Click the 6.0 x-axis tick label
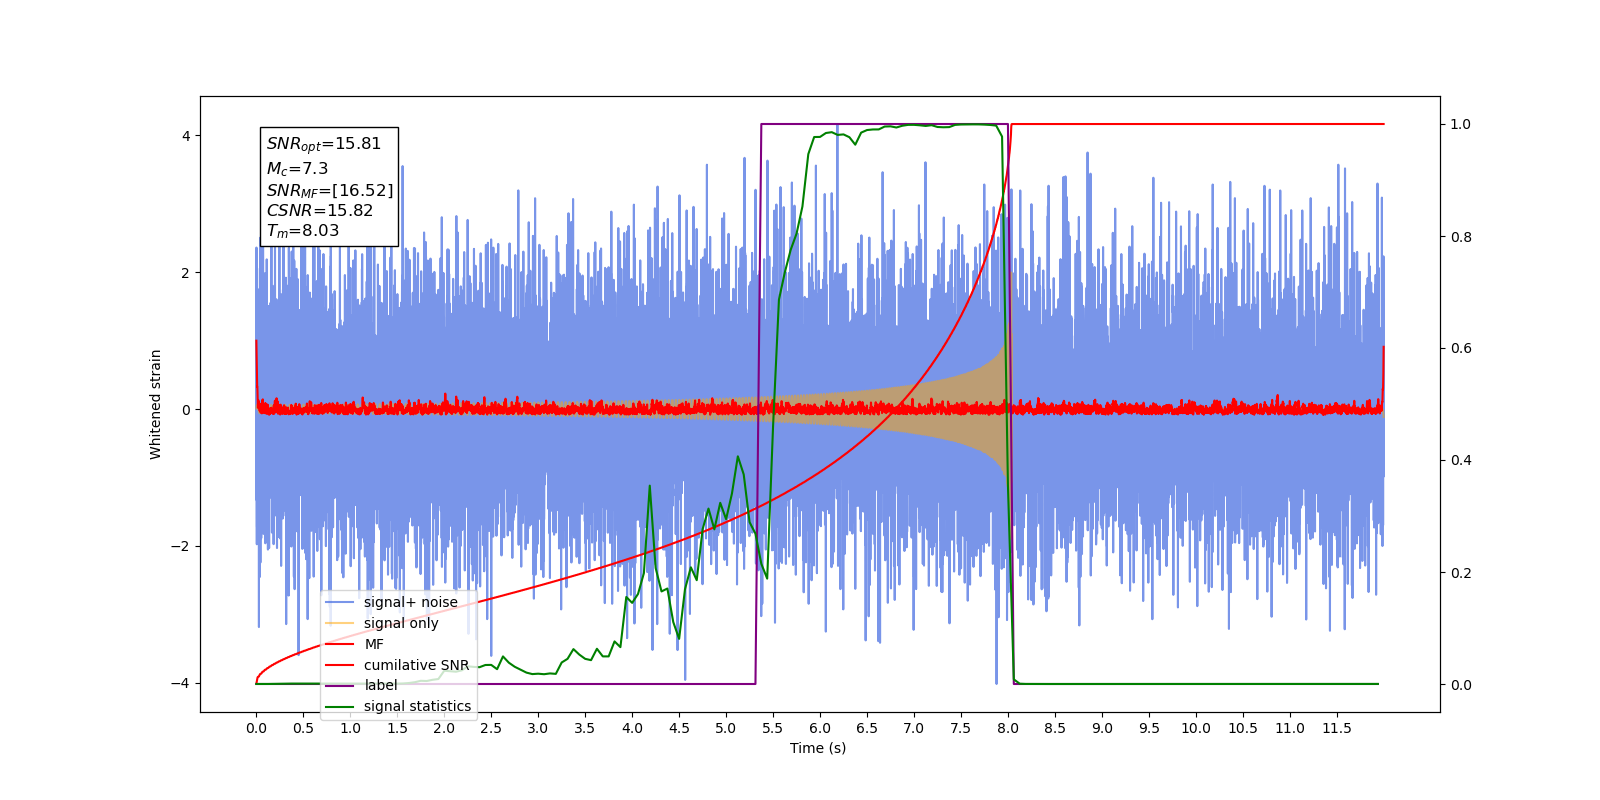This screenshot has height=800, width=1600. (820, 728)
